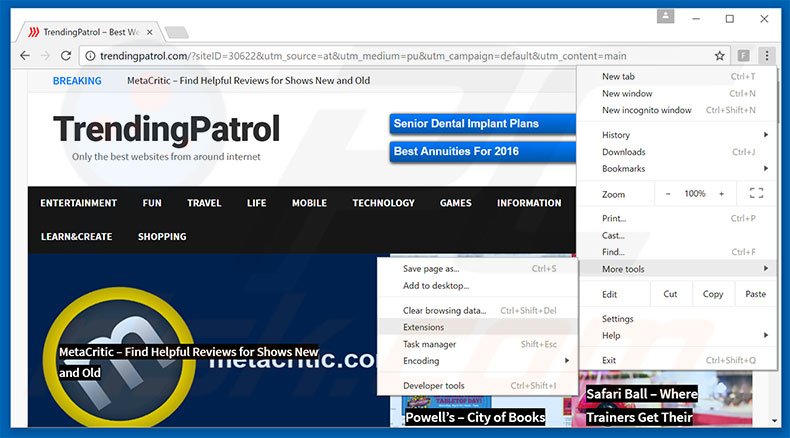This screenshot has width=790, height=438.
Task: Click the breaking news MetaCritic headline
Action: click(x=248, y=81)
